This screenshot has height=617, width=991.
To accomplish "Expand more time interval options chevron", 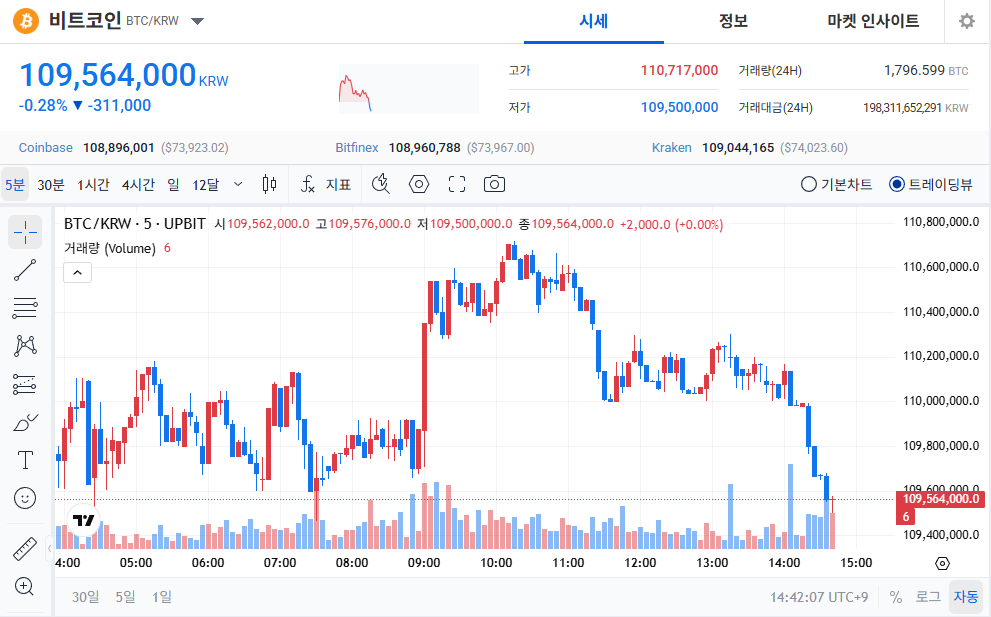I will tap(238, 184).
